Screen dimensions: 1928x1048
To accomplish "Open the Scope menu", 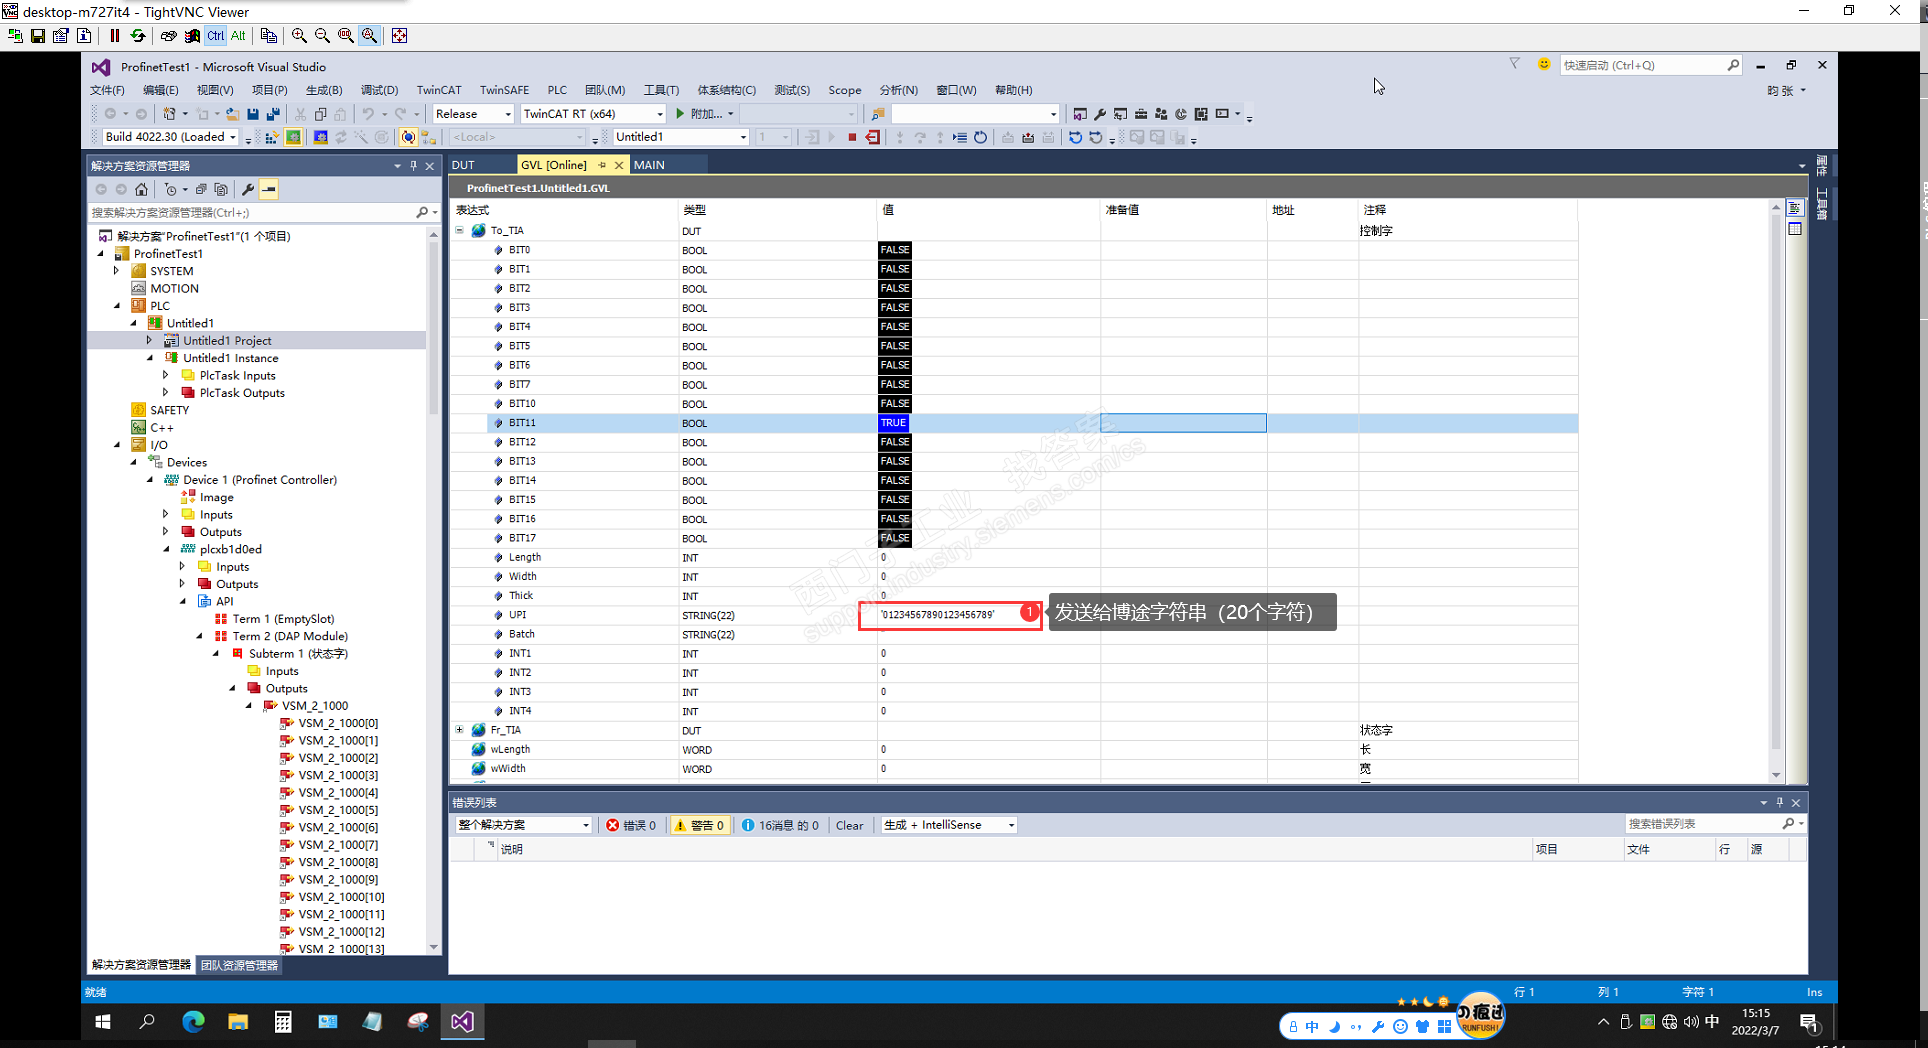I will click(845, 90).
